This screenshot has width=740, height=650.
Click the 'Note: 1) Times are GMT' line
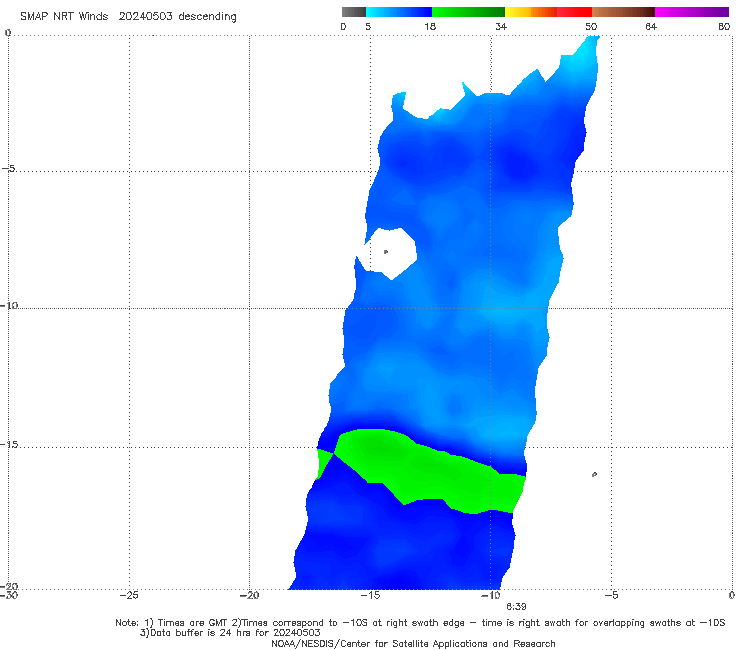(x=420, y=623)
